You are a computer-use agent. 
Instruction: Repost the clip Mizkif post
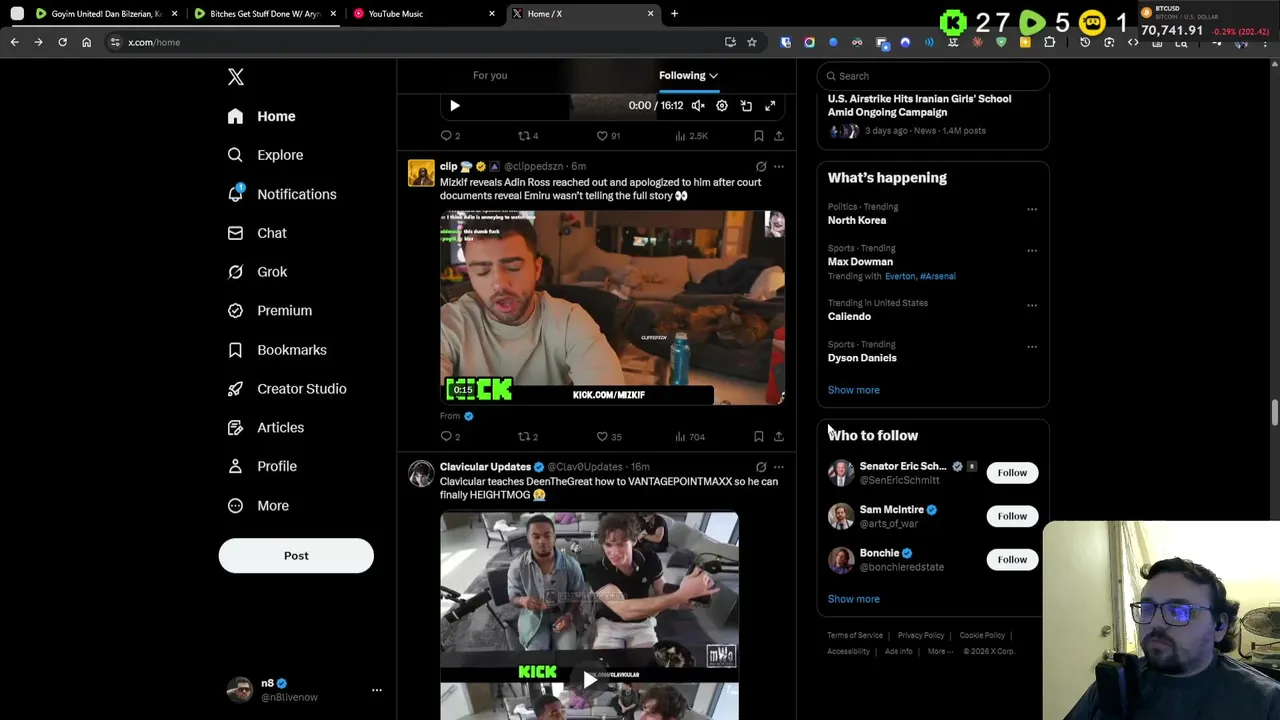click(528, 437)
